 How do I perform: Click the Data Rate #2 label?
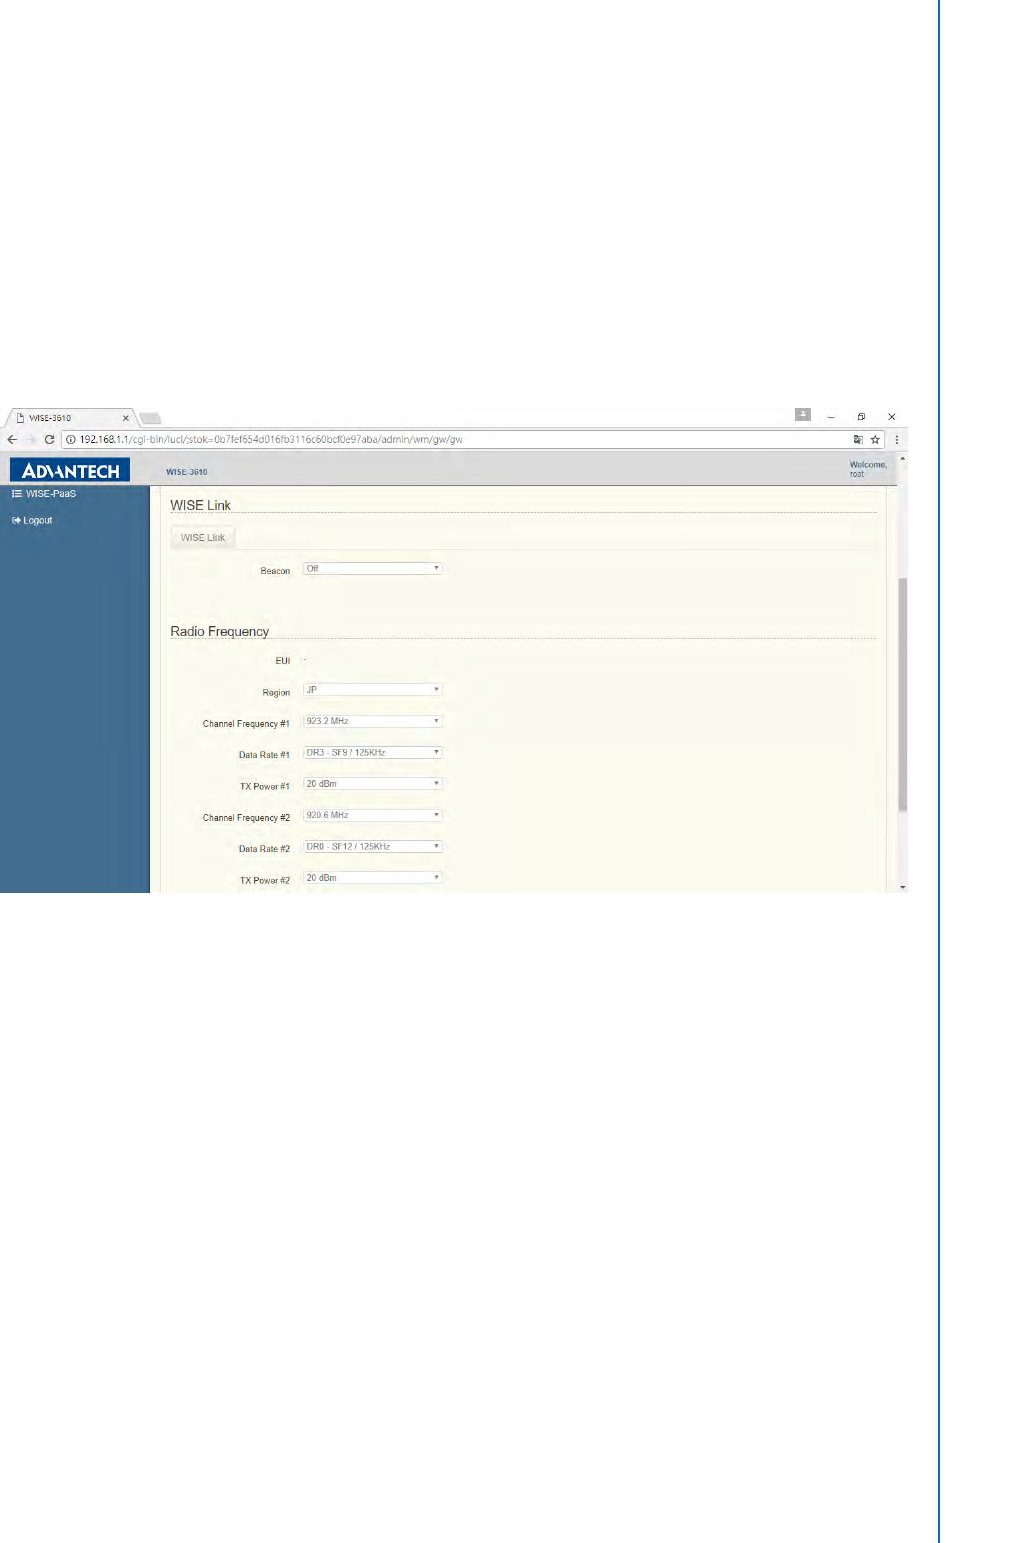(x=264, y=849)
